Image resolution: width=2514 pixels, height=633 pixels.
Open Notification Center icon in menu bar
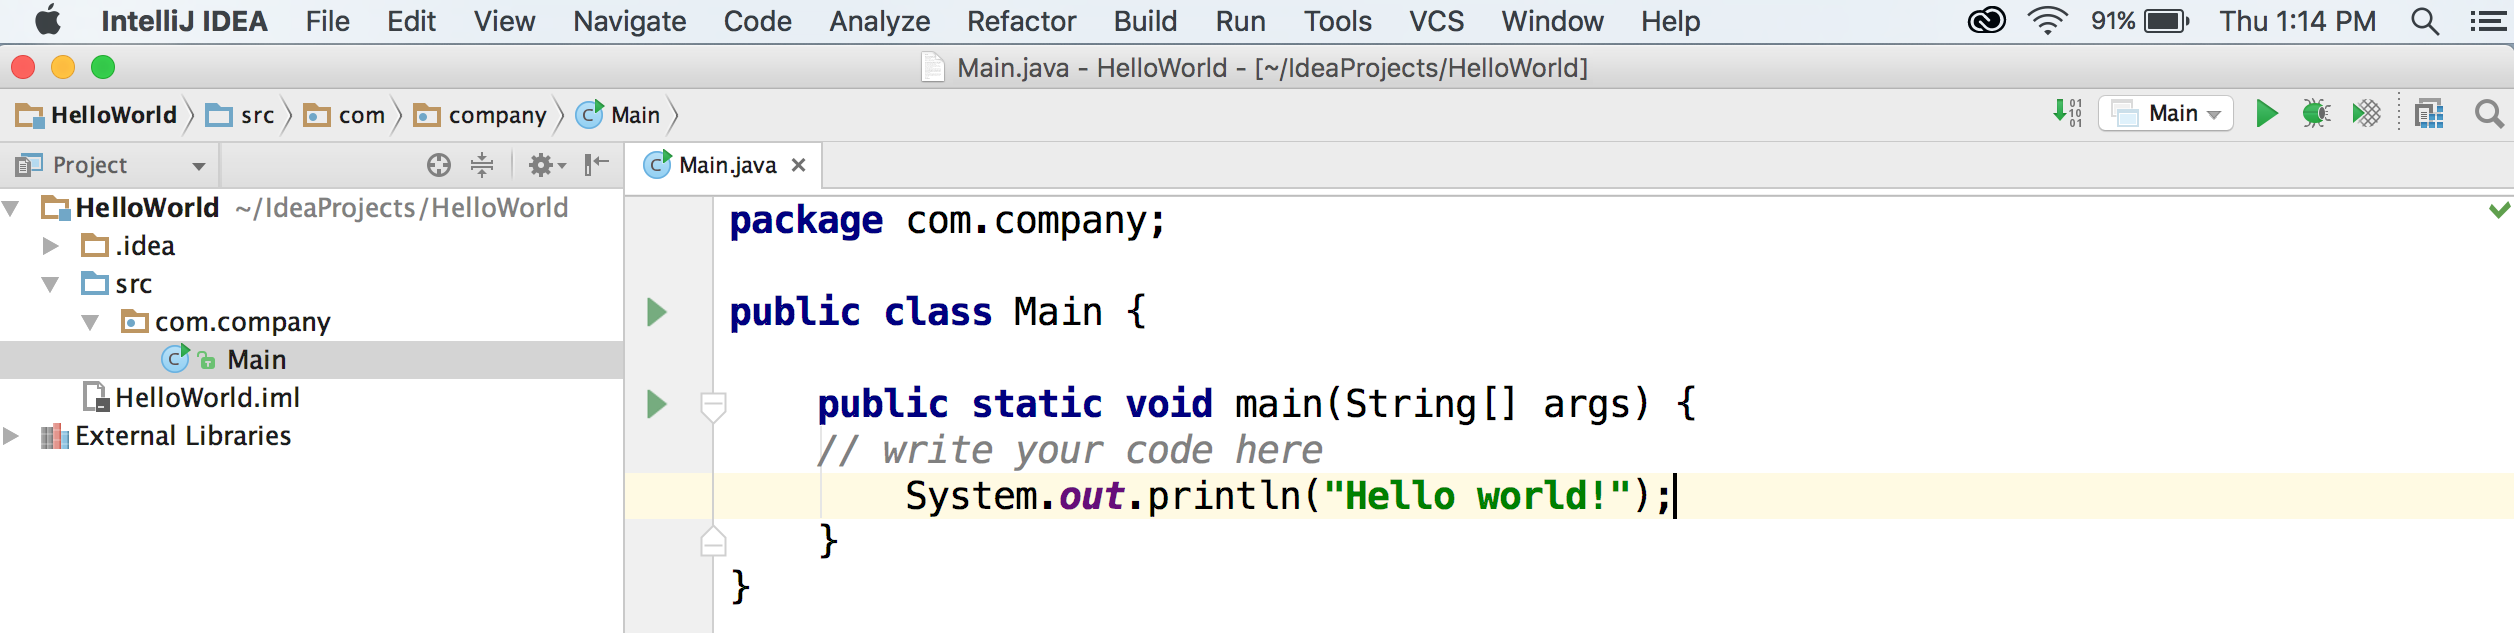pos(2487,21)
